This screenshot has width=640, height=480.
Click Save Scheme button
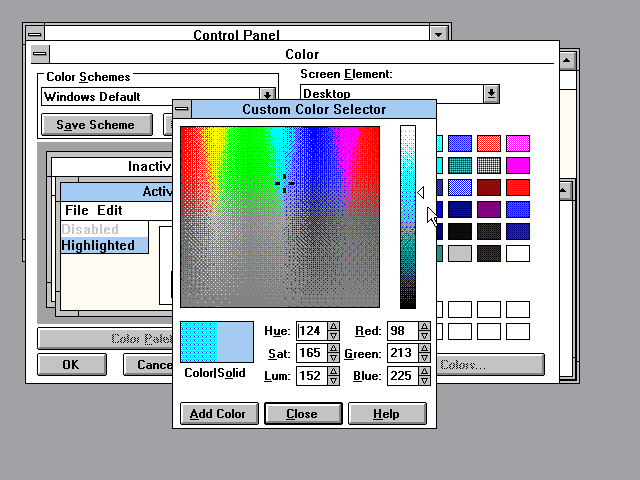pos(97,125)
